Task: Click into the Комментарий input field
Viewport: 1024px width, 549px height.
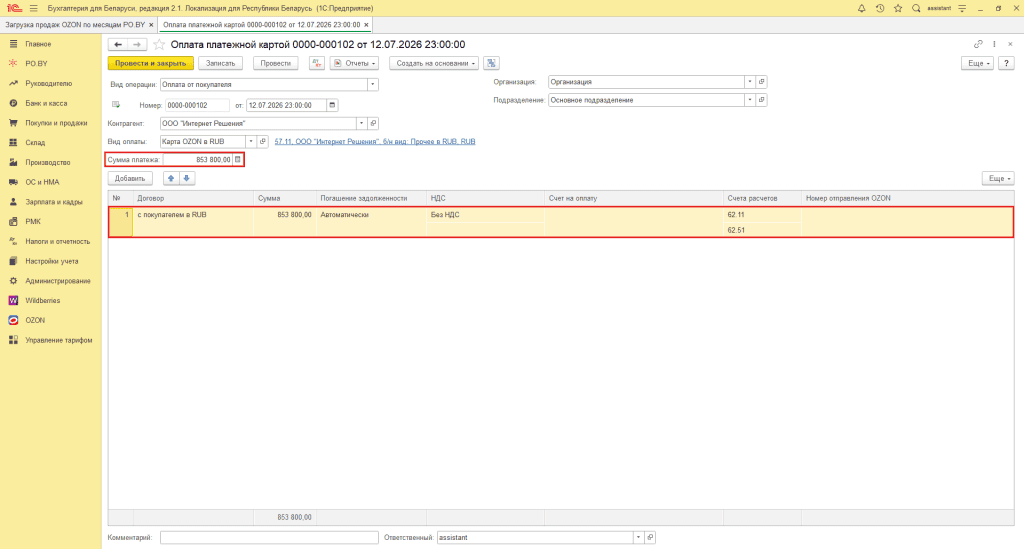Action: [269, 537]
